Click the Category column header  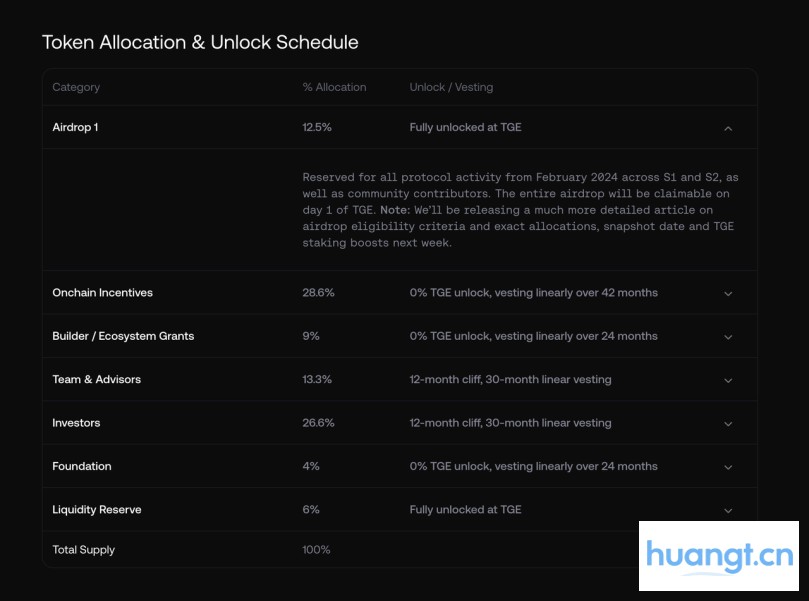click(76, 87)
